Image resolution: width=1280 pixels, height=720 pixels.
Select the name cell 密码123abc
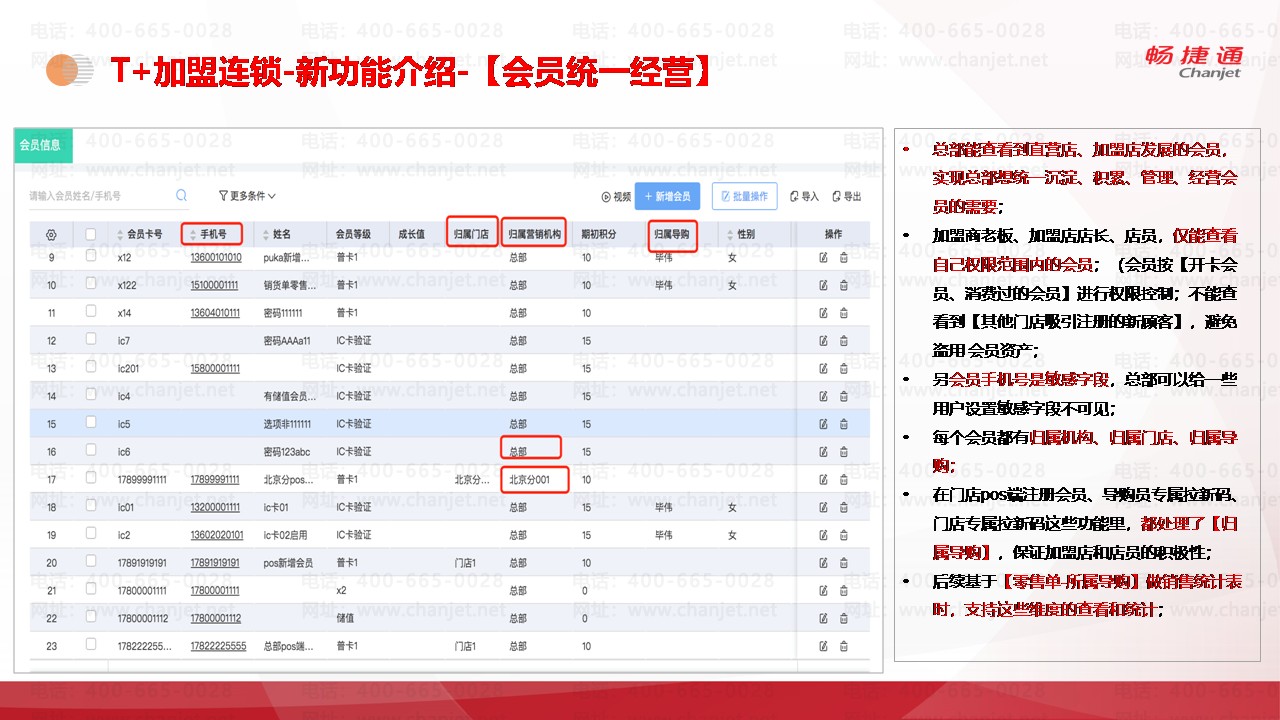(x=287, y=452)
